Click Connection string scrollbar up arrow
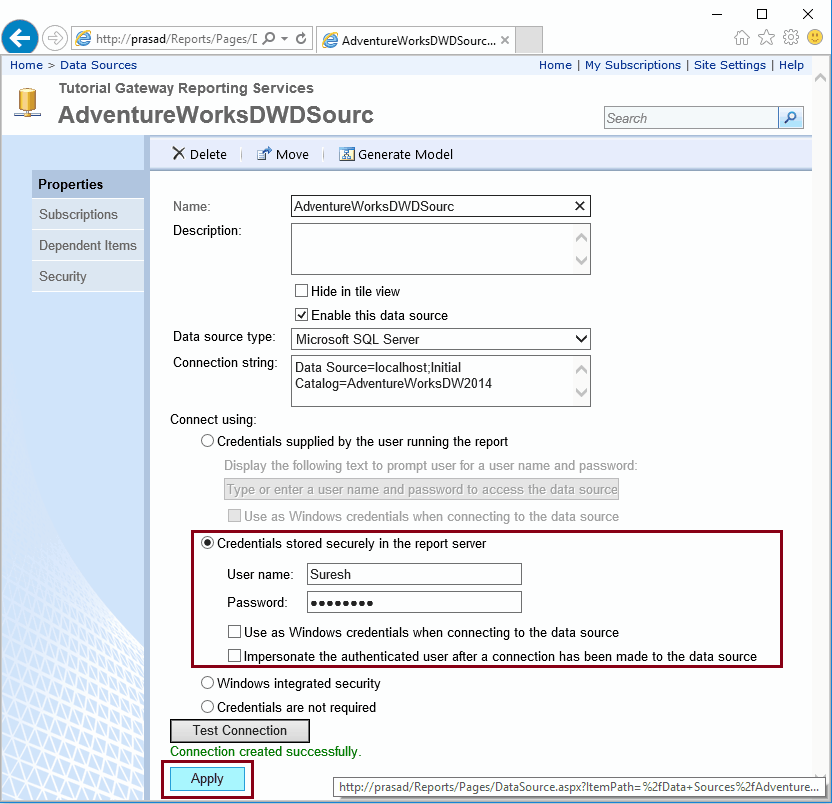This screenshot has width=832, height=804. coord(582,369)
